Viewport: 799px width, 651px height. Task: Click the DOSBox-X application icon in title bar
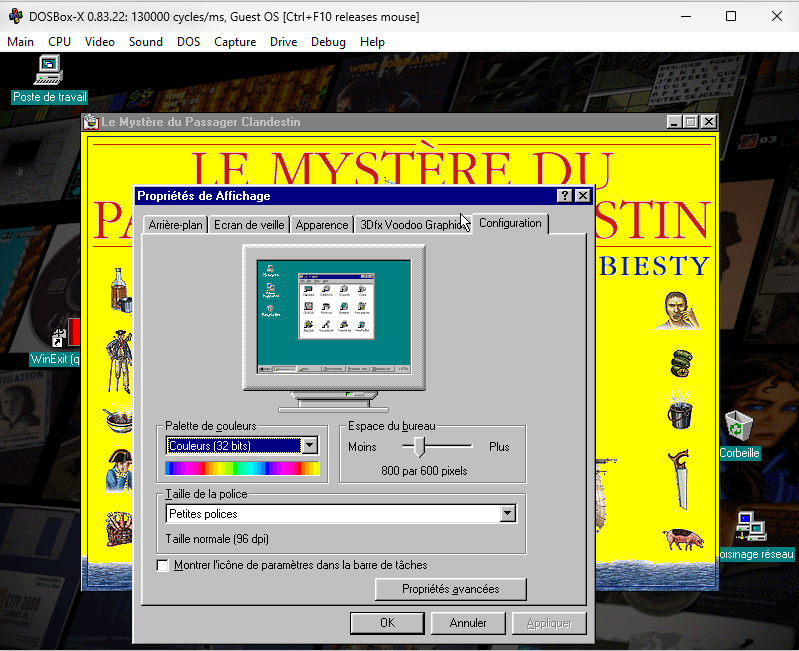[16, 16]
